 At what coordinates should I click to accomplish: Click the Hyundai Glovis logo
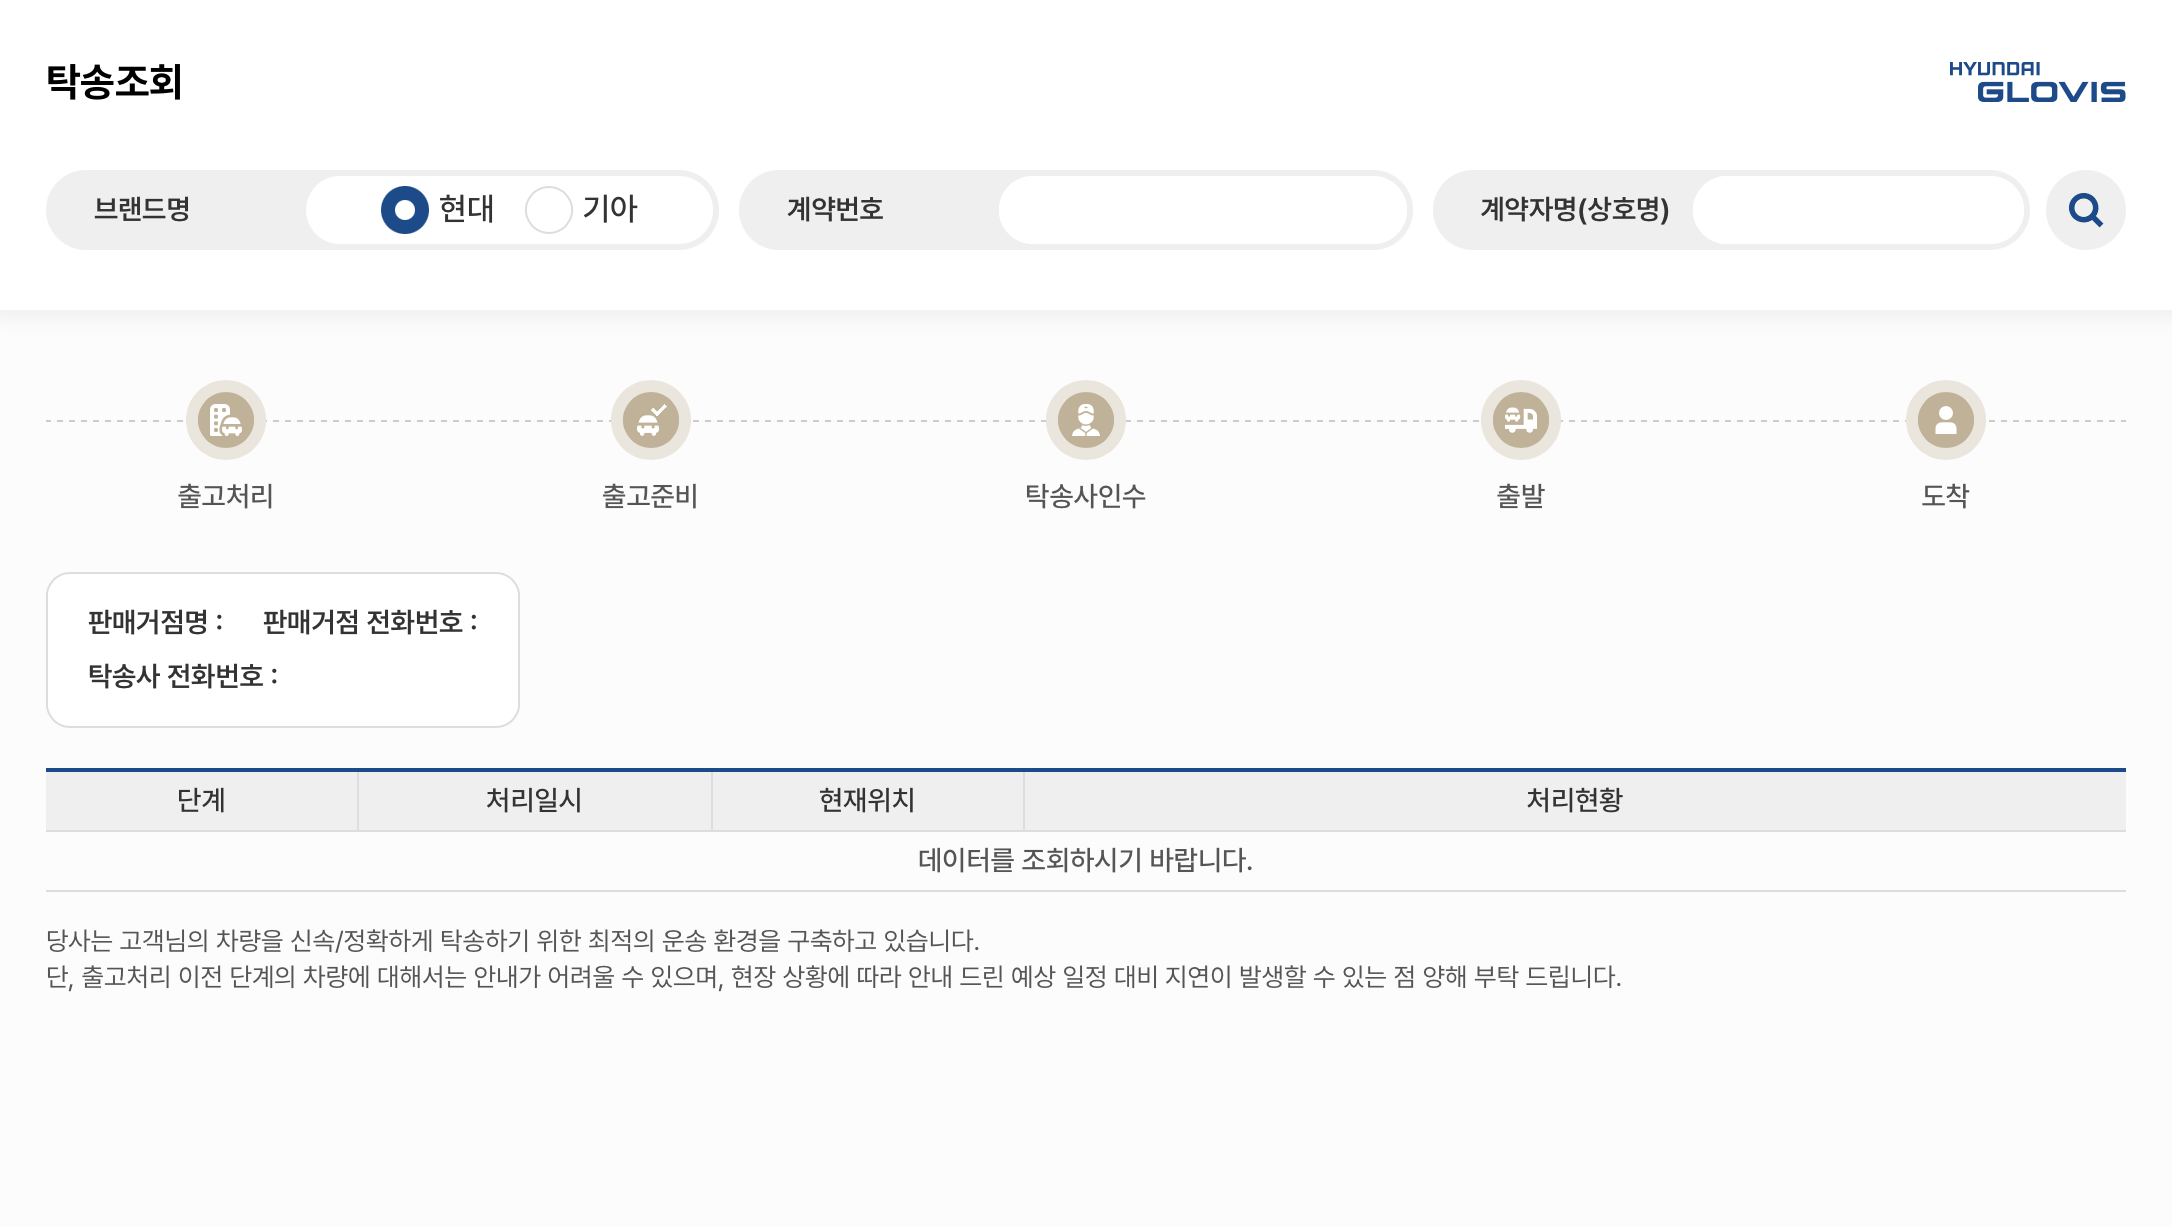(x=2036, y=82)
